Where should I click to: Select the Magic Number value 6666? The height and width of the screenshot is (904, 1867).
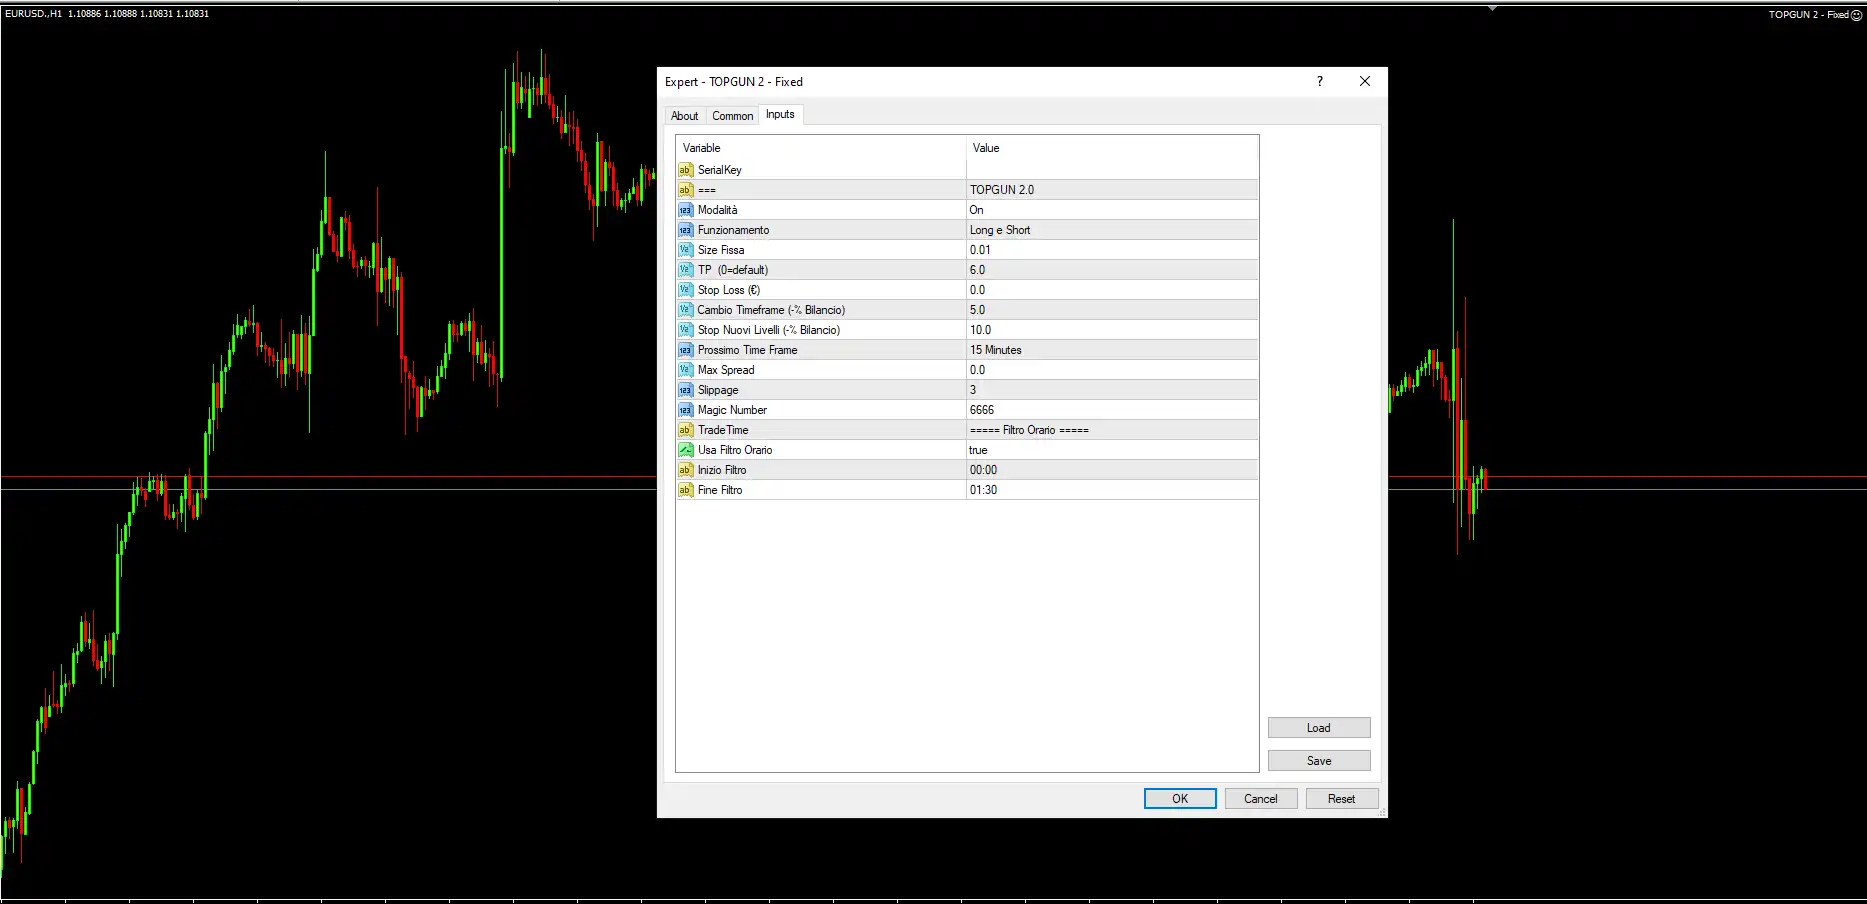click(1112, 410)
